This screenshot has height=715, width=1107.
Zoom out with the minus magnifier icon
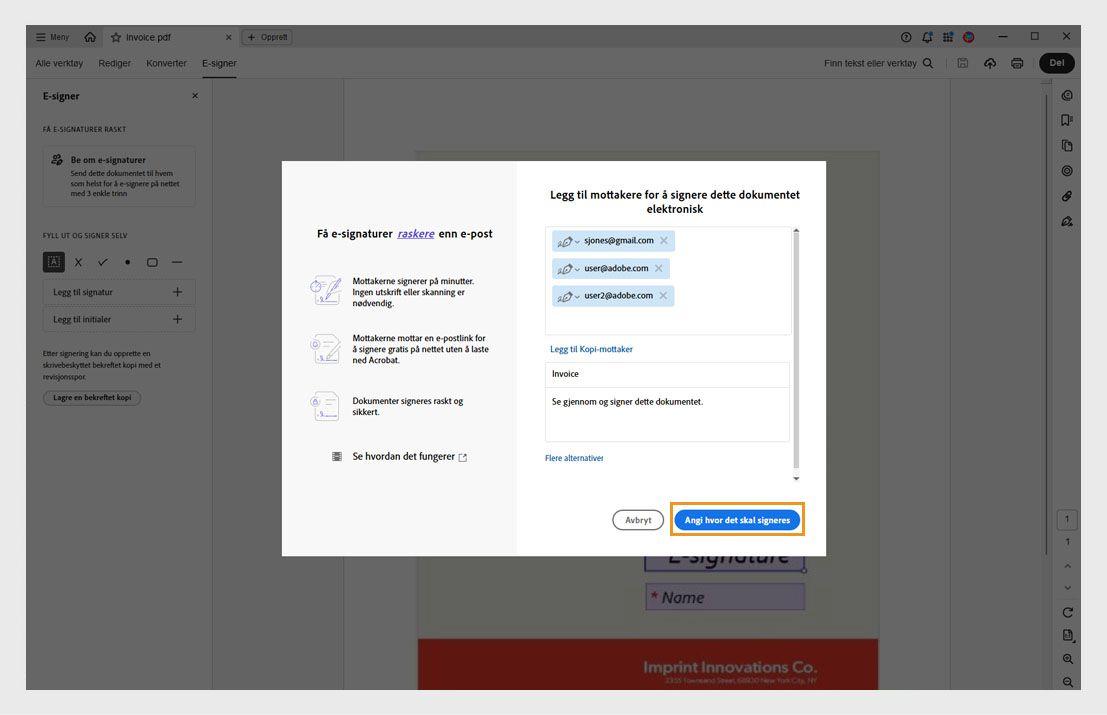(x=1067, y=682)
